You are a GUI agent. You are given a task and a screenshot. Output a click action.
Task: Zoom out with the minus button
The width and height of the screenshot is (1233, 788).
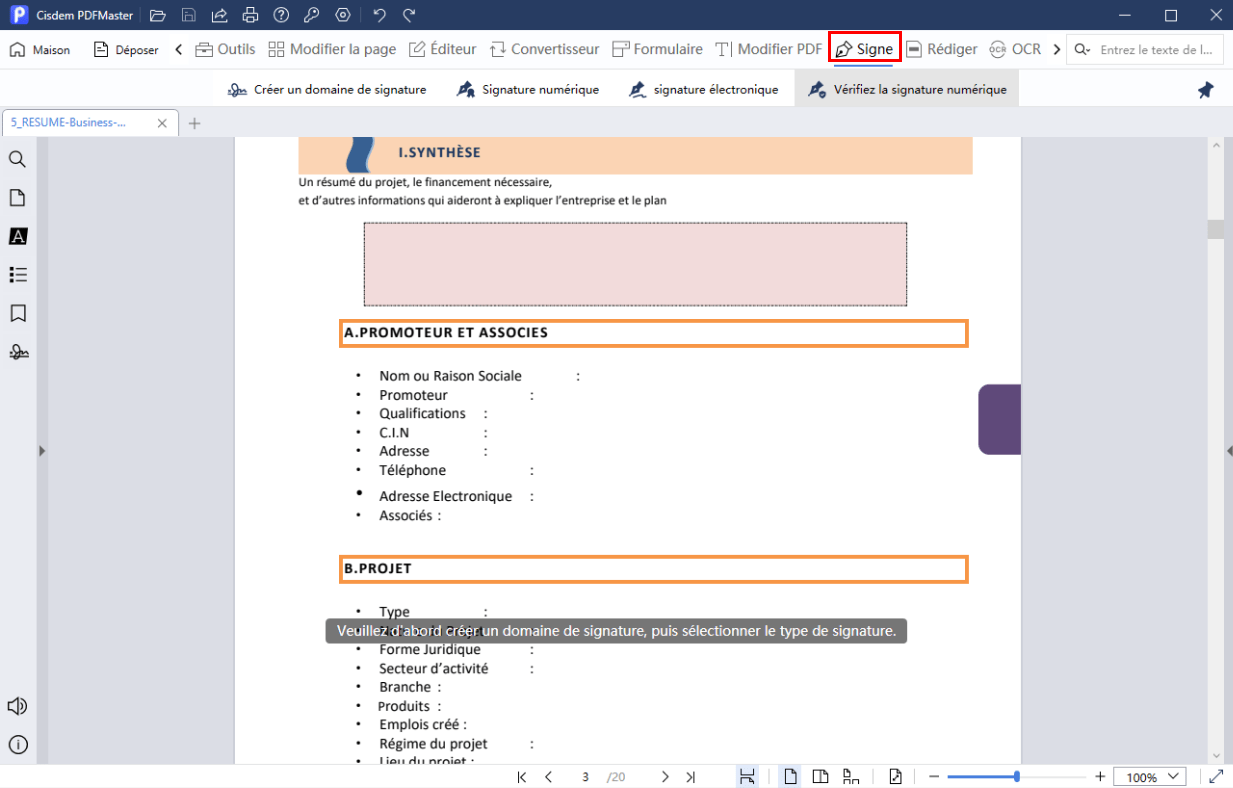[x=934, y=777]
